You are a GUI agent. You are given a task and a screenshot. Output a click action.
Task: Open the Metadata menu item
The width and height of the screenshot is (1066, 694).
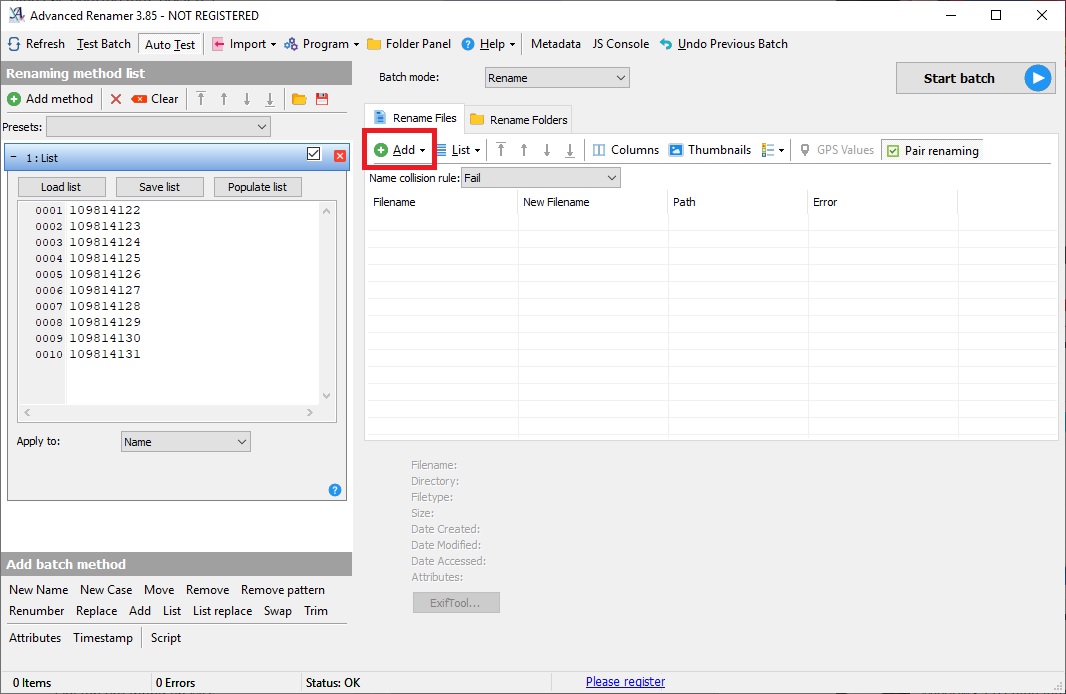coord(555,44)
